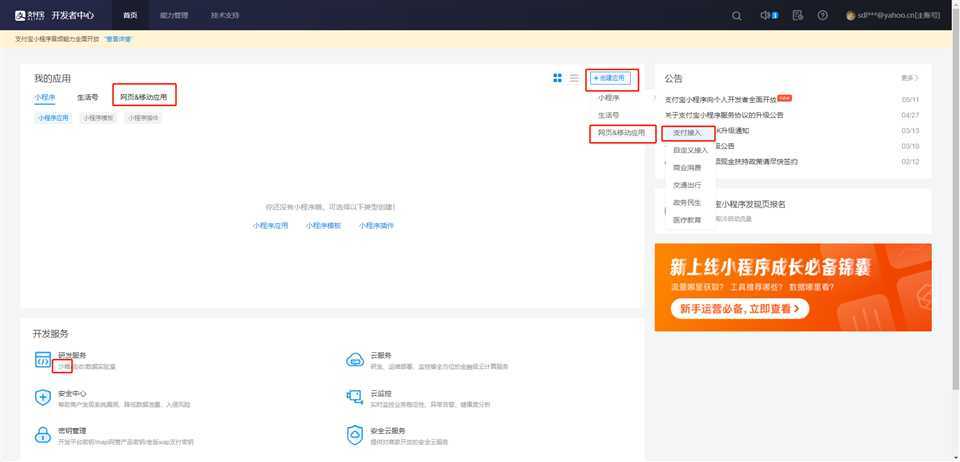Screen dimensions: 960x462
Task: Open the 安全云服务 service title
Action: point(388,431)
